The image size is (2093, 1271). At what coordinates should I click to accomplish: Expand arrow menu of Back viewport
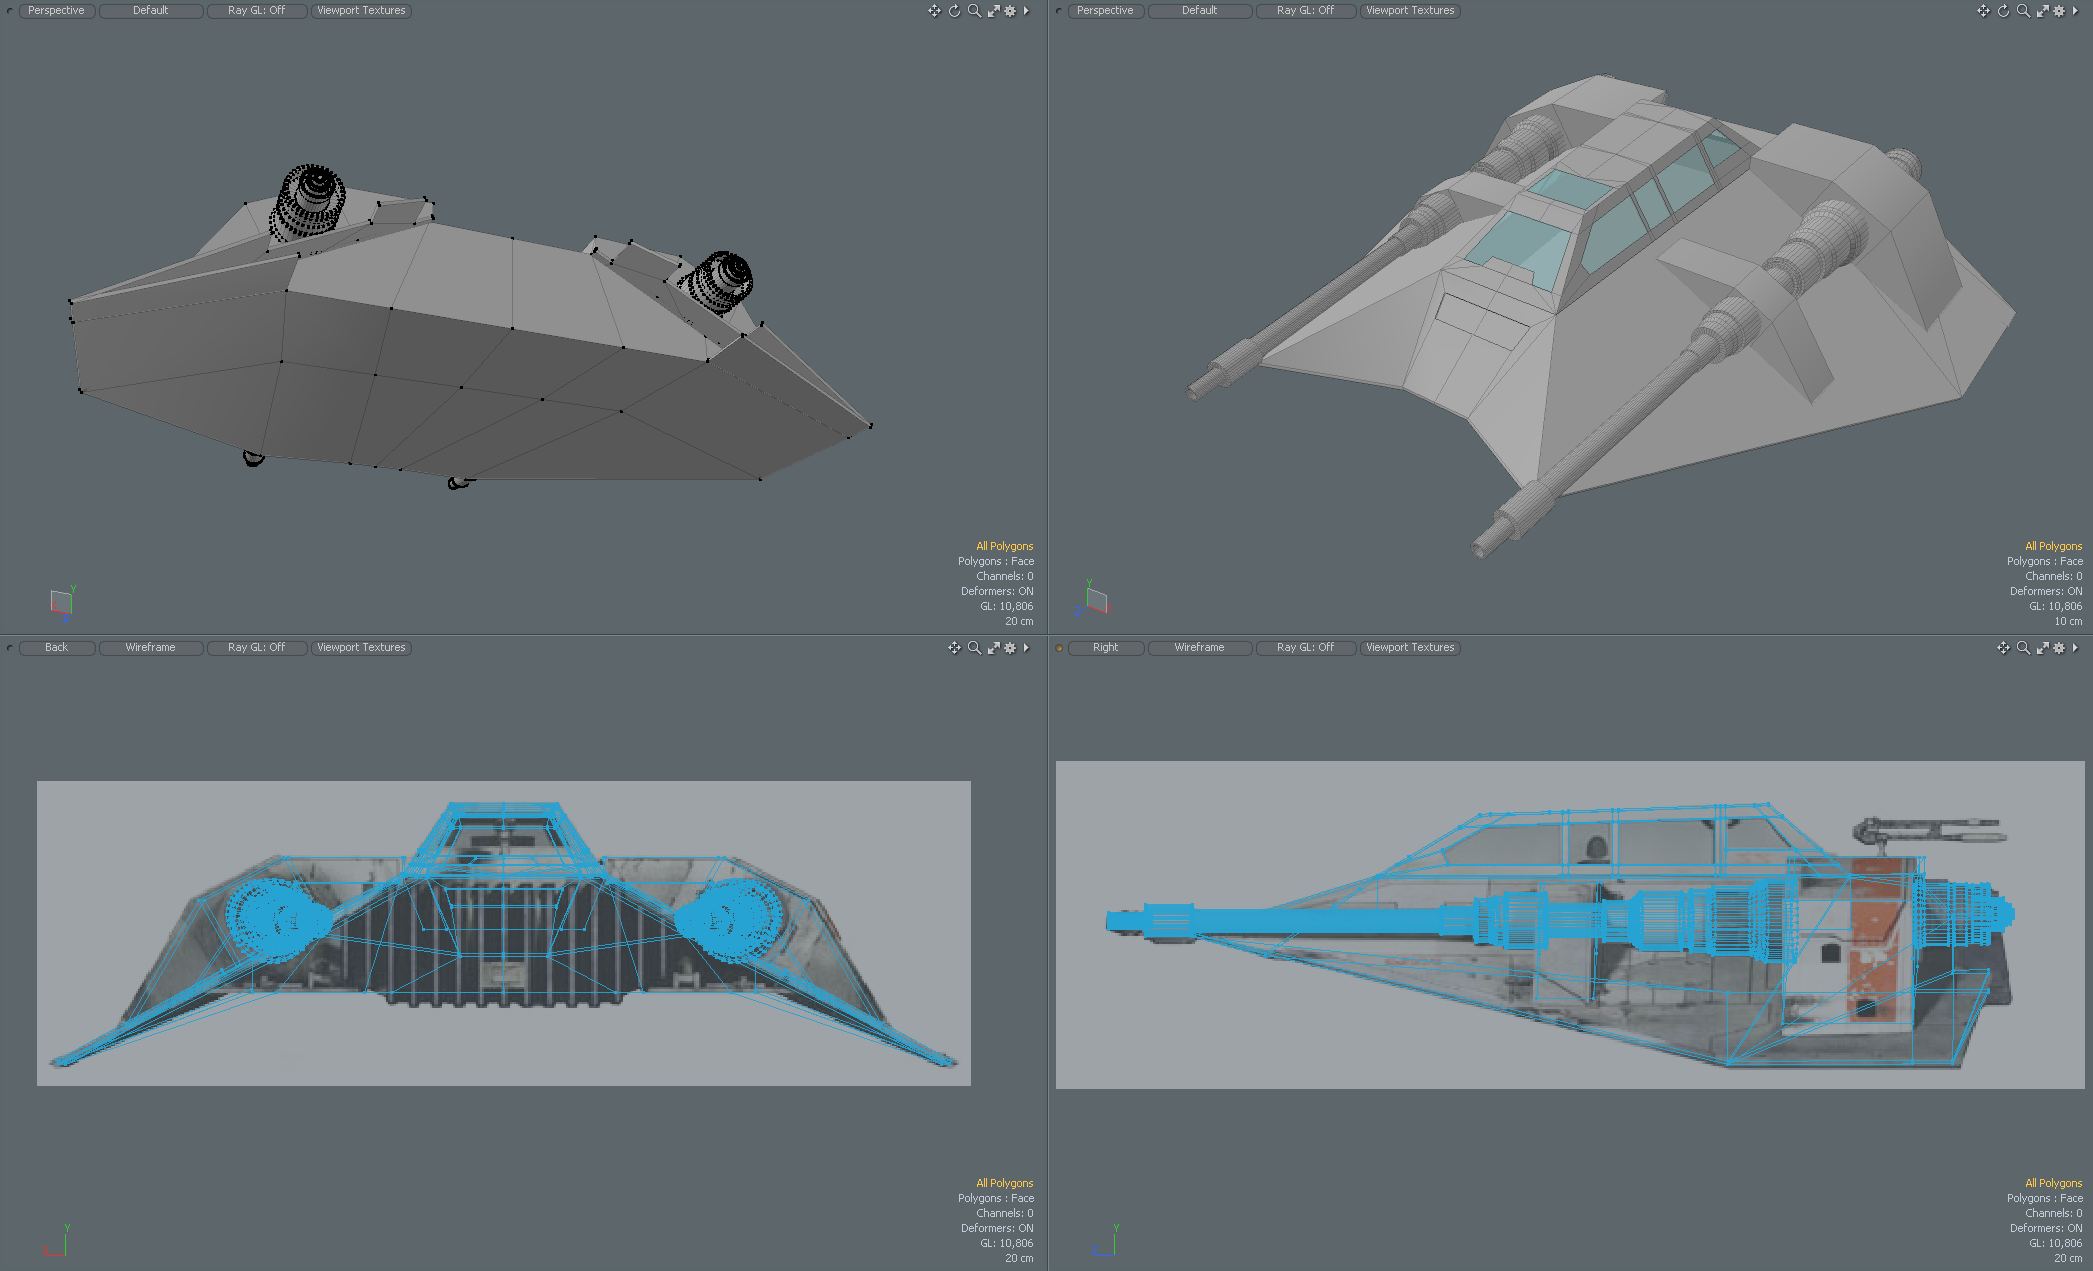click(x=1026, y=648)
